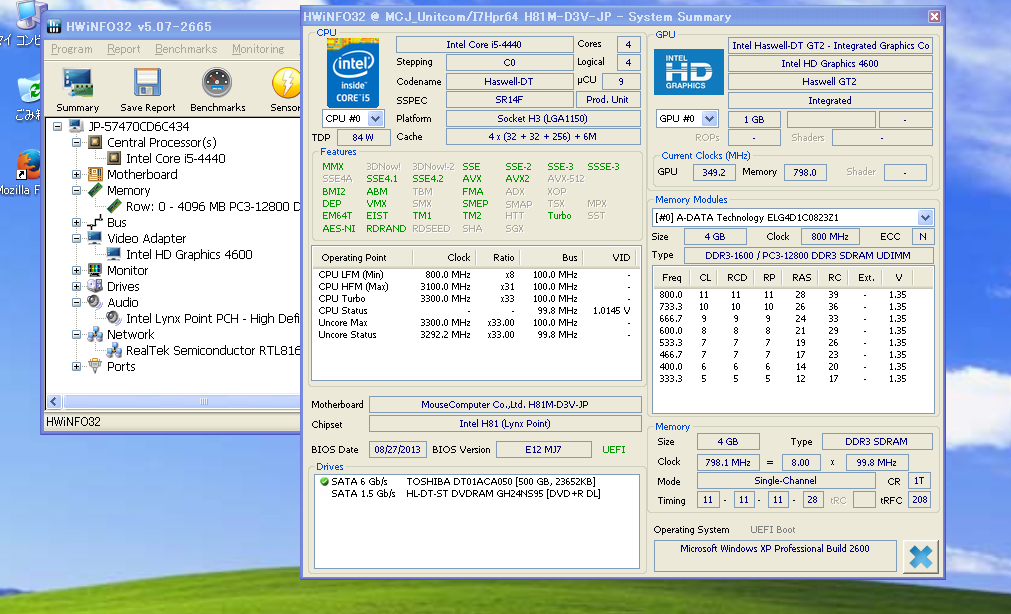Select the RealTek Semiconductor network adapter

tap(212, 350)
